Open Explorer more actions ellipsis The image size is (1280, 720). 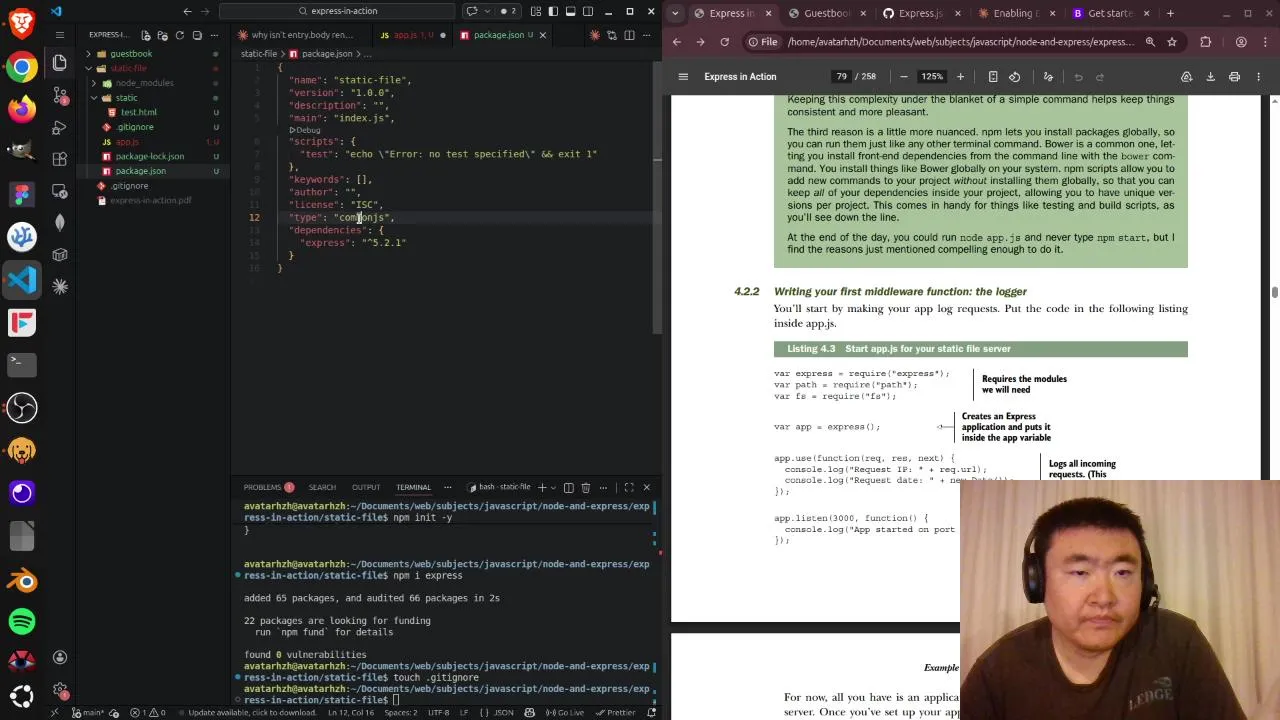(214, 35)
